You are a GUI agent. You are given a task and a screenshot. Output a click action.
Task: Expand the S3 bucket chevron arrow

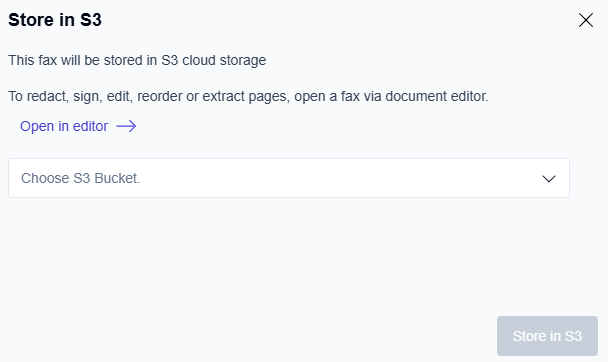coord(549,179)
